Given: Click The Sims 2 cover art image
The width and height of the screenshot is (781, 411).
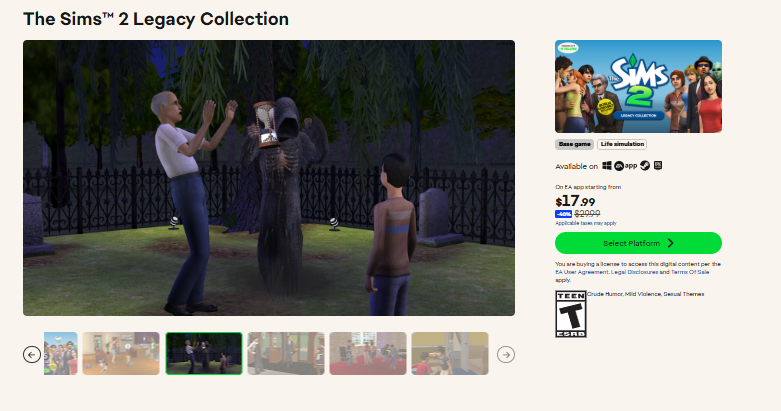Looking at the screenshot, I should (x=639, y=86).
